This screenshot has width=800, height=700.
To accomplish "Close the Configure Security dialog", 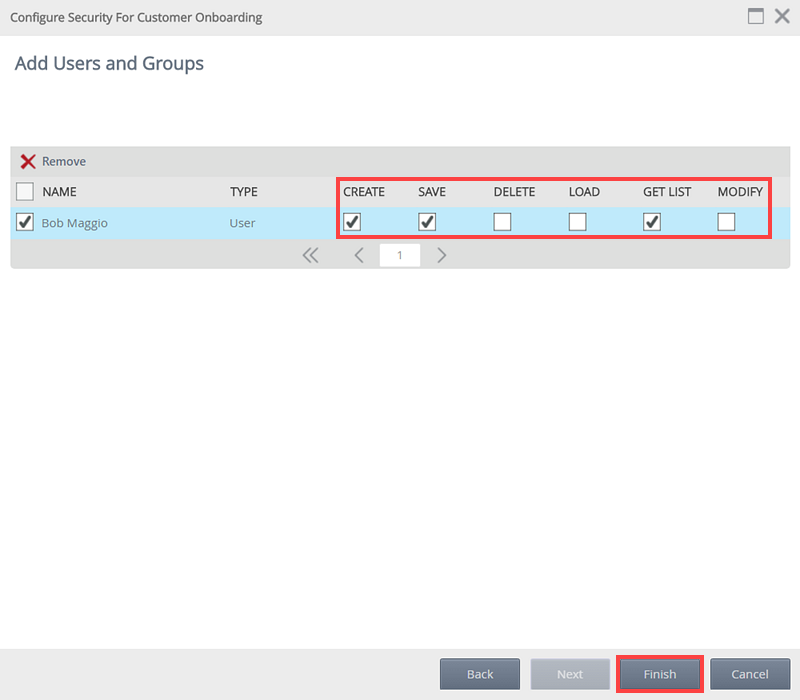I will (x=782, y=17).
